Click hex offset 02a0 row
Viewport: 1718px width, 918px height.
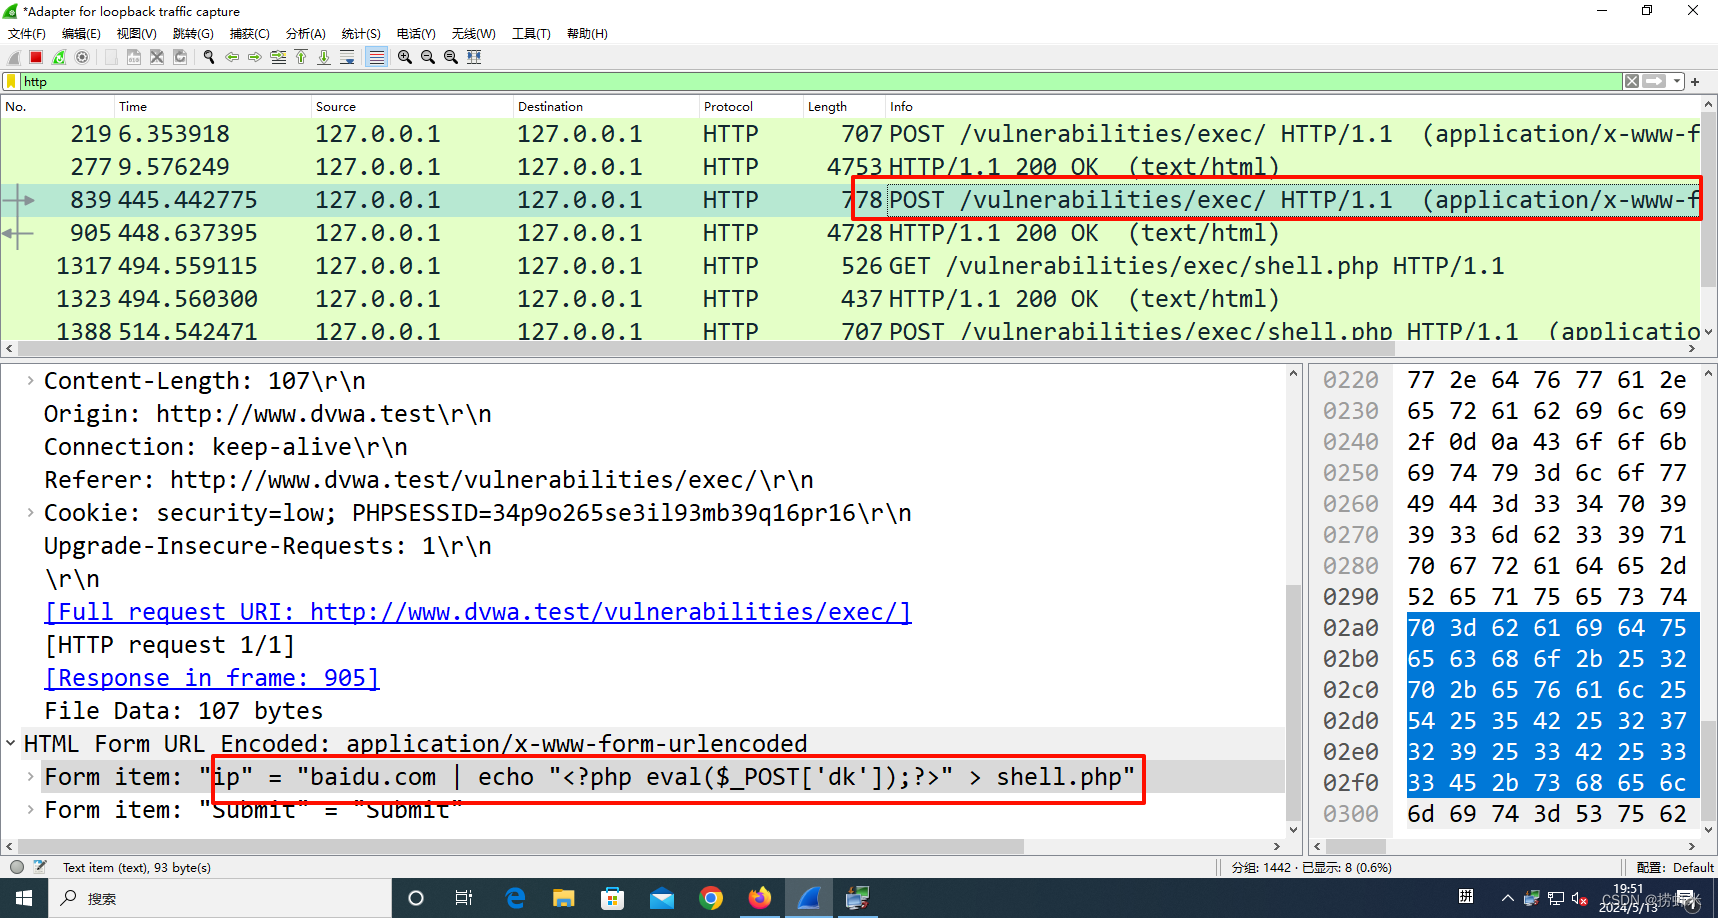click(x=1350, y=628)
